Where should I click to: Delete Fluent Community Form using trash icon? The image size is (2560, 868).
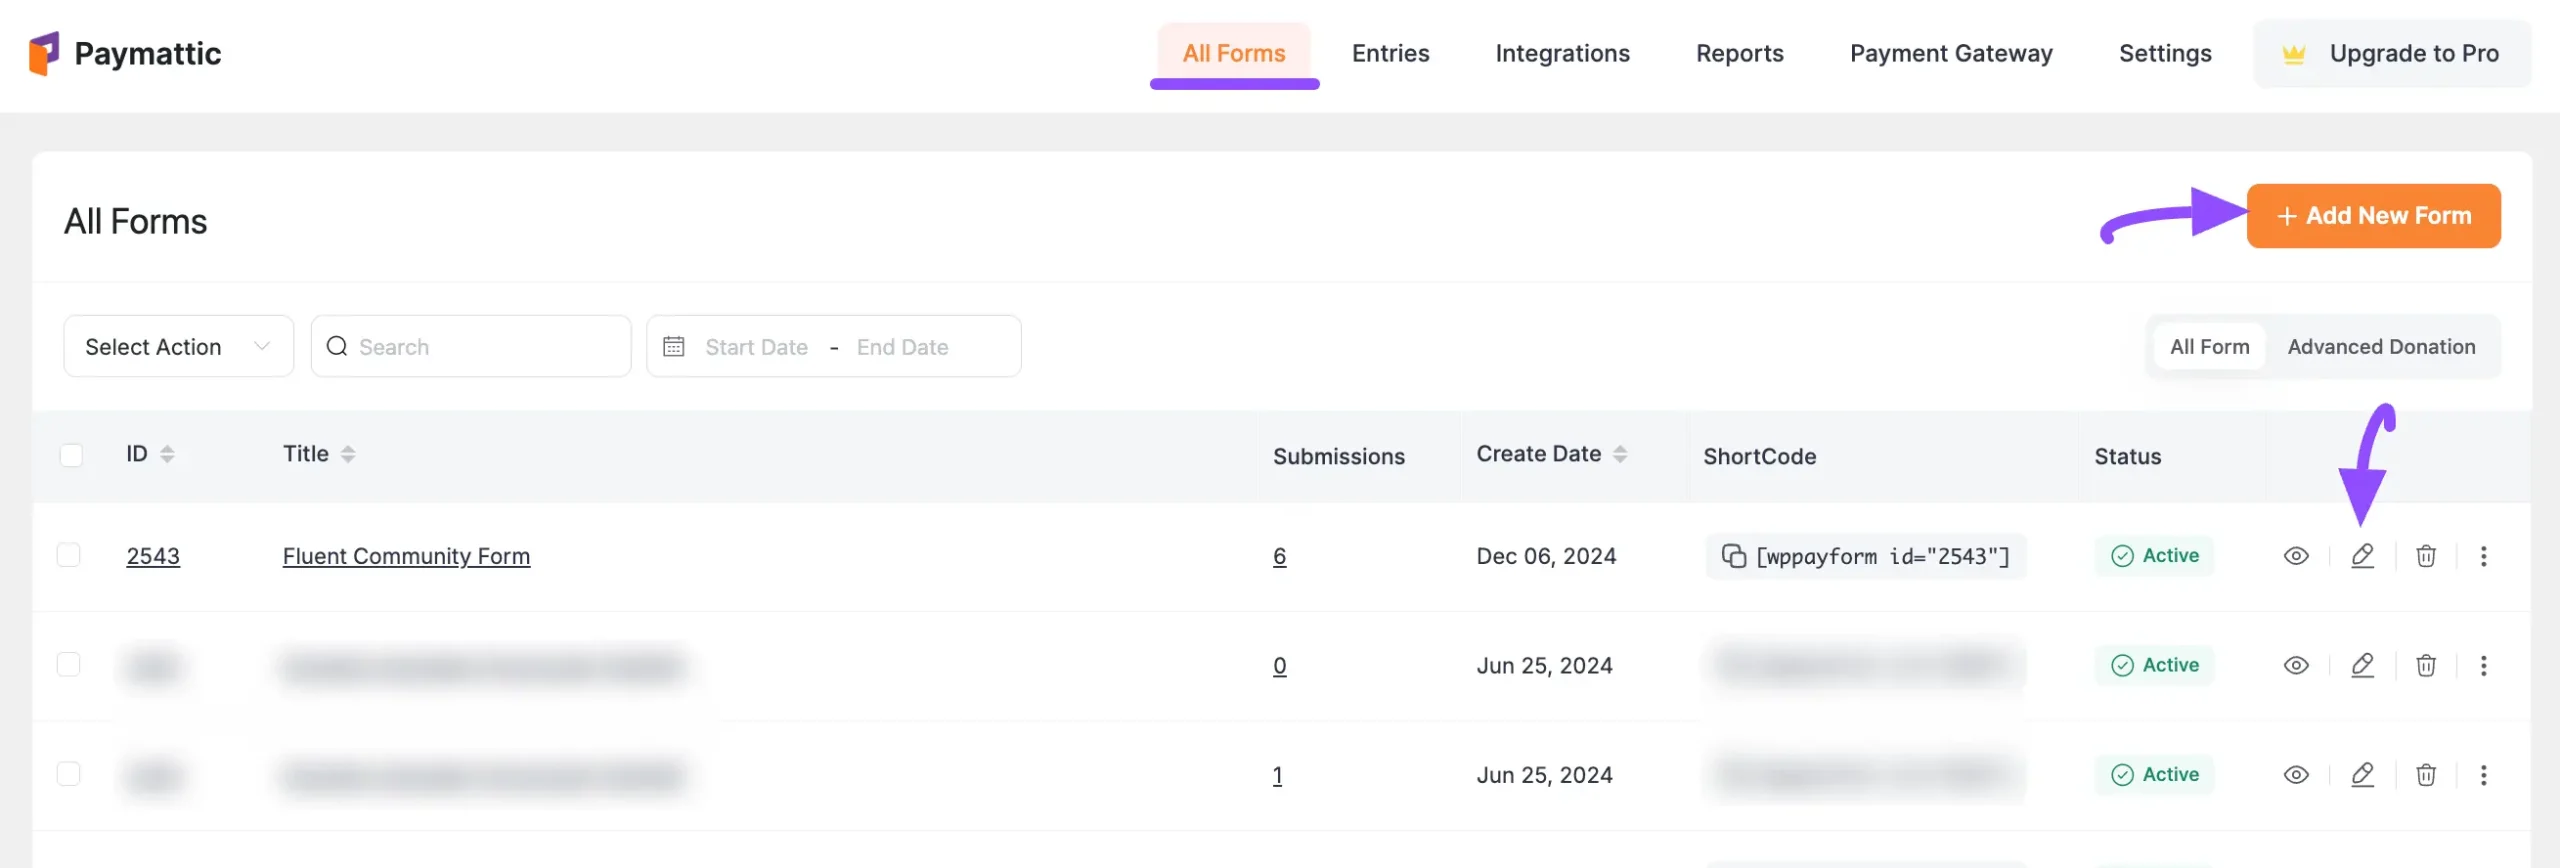[x=2426, y=556]
